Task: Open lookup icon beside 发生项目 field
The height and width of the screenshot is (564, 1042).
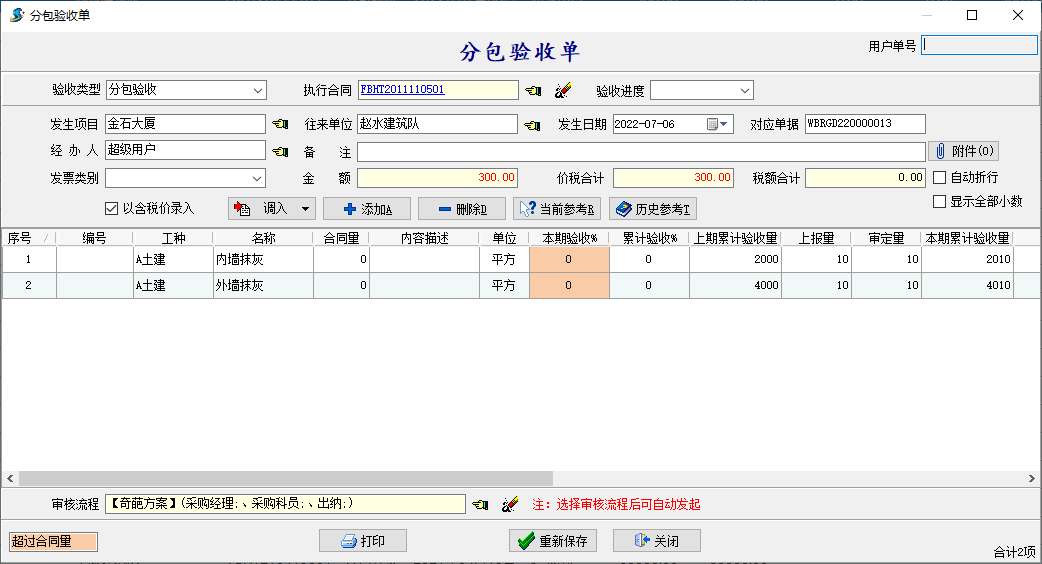Action: click(280, 124)
